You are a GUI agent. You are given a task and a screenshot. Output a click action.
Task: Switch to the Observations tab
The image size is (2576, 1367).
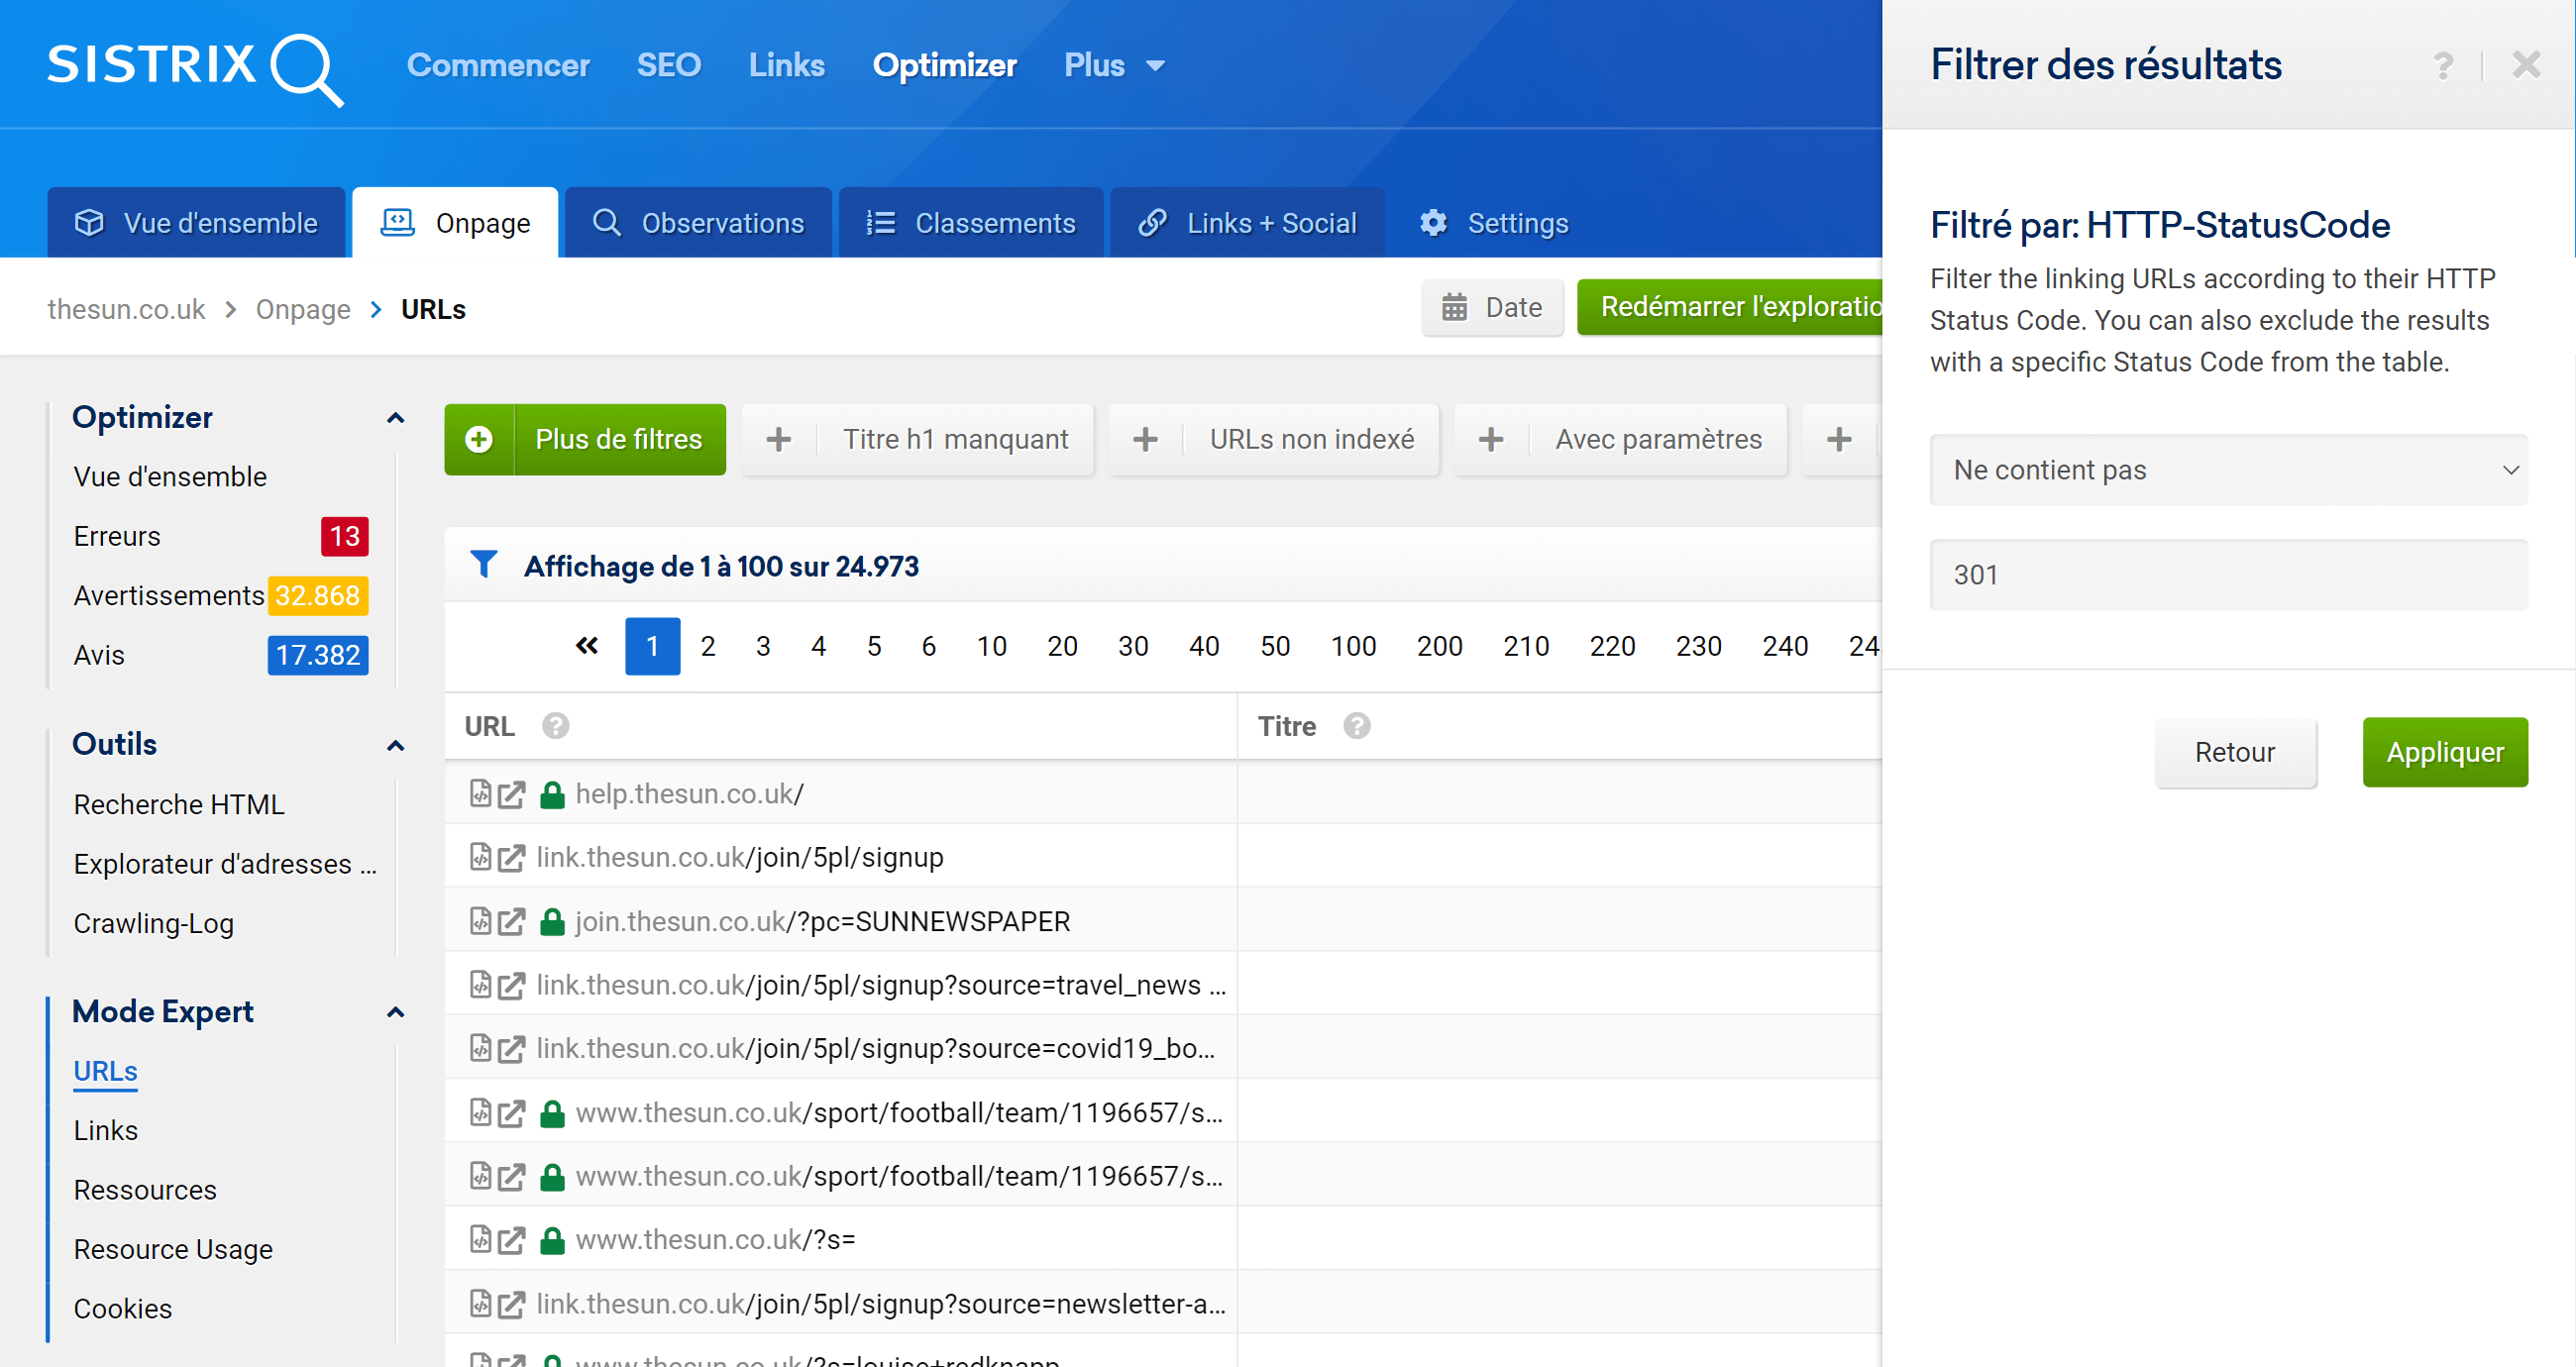point(698,223)
